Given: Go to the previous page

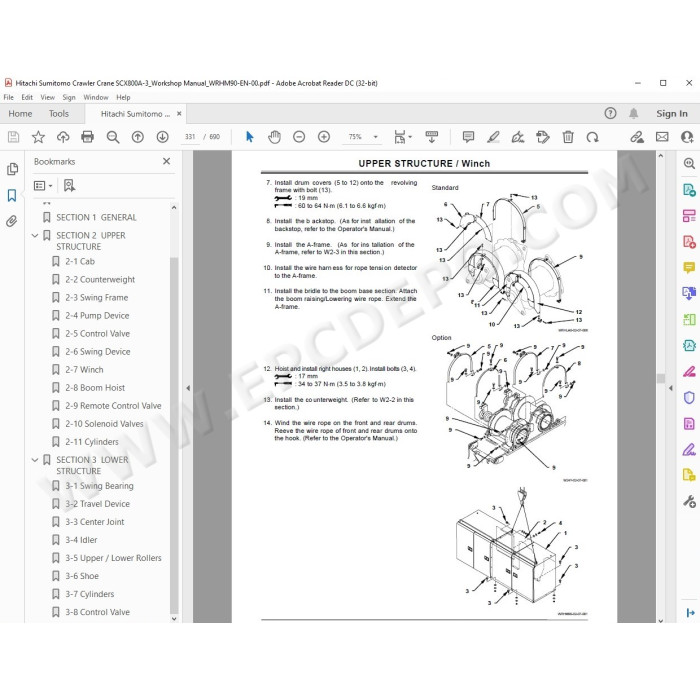Looking at the screenshot, I should (x=138, y=137).
